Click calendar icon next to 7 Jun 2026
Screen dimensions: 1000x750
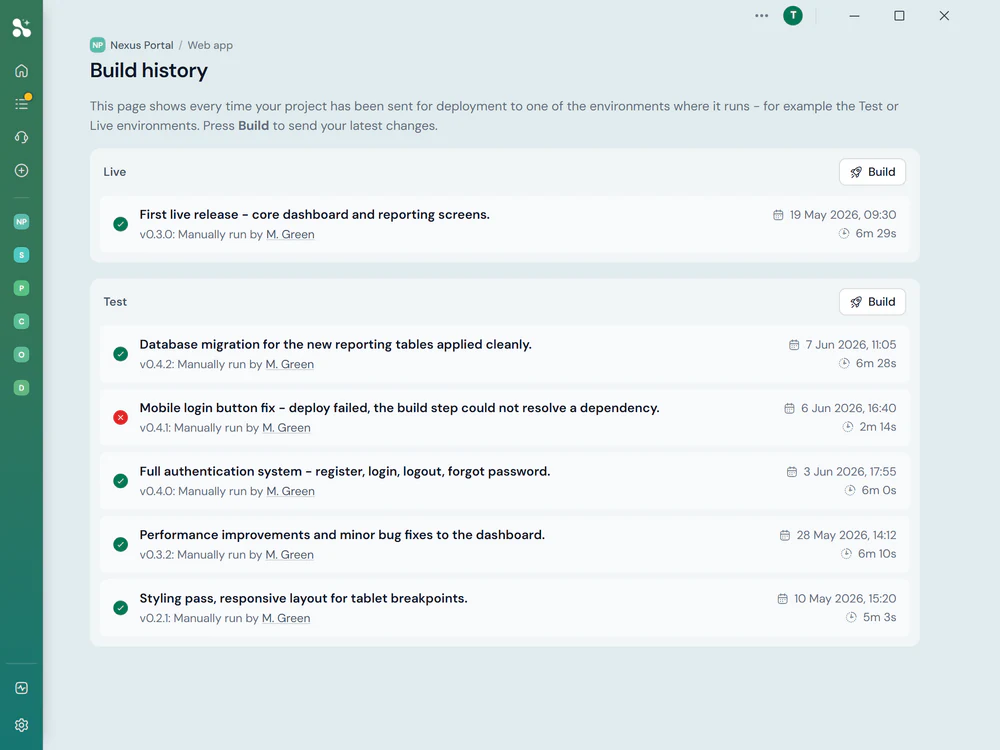point(794,345)
